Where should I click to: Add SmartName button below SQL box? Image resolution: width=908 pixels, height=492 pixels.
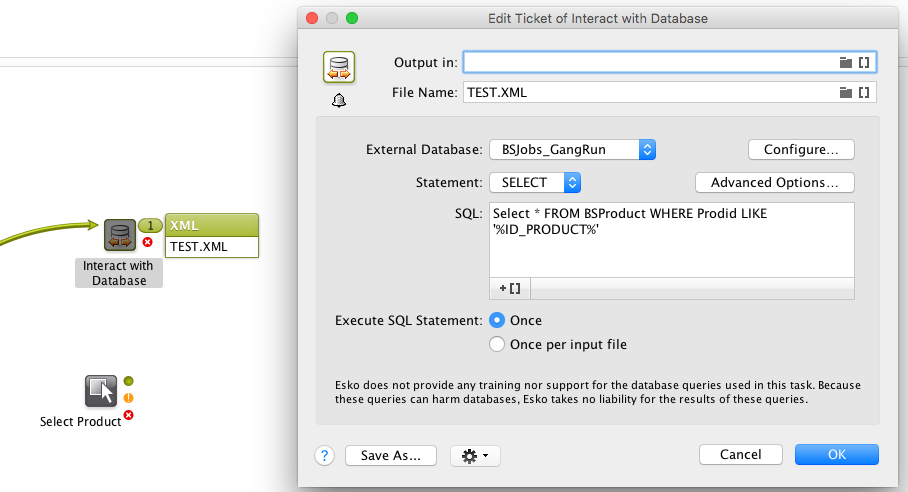coord(510,288)
